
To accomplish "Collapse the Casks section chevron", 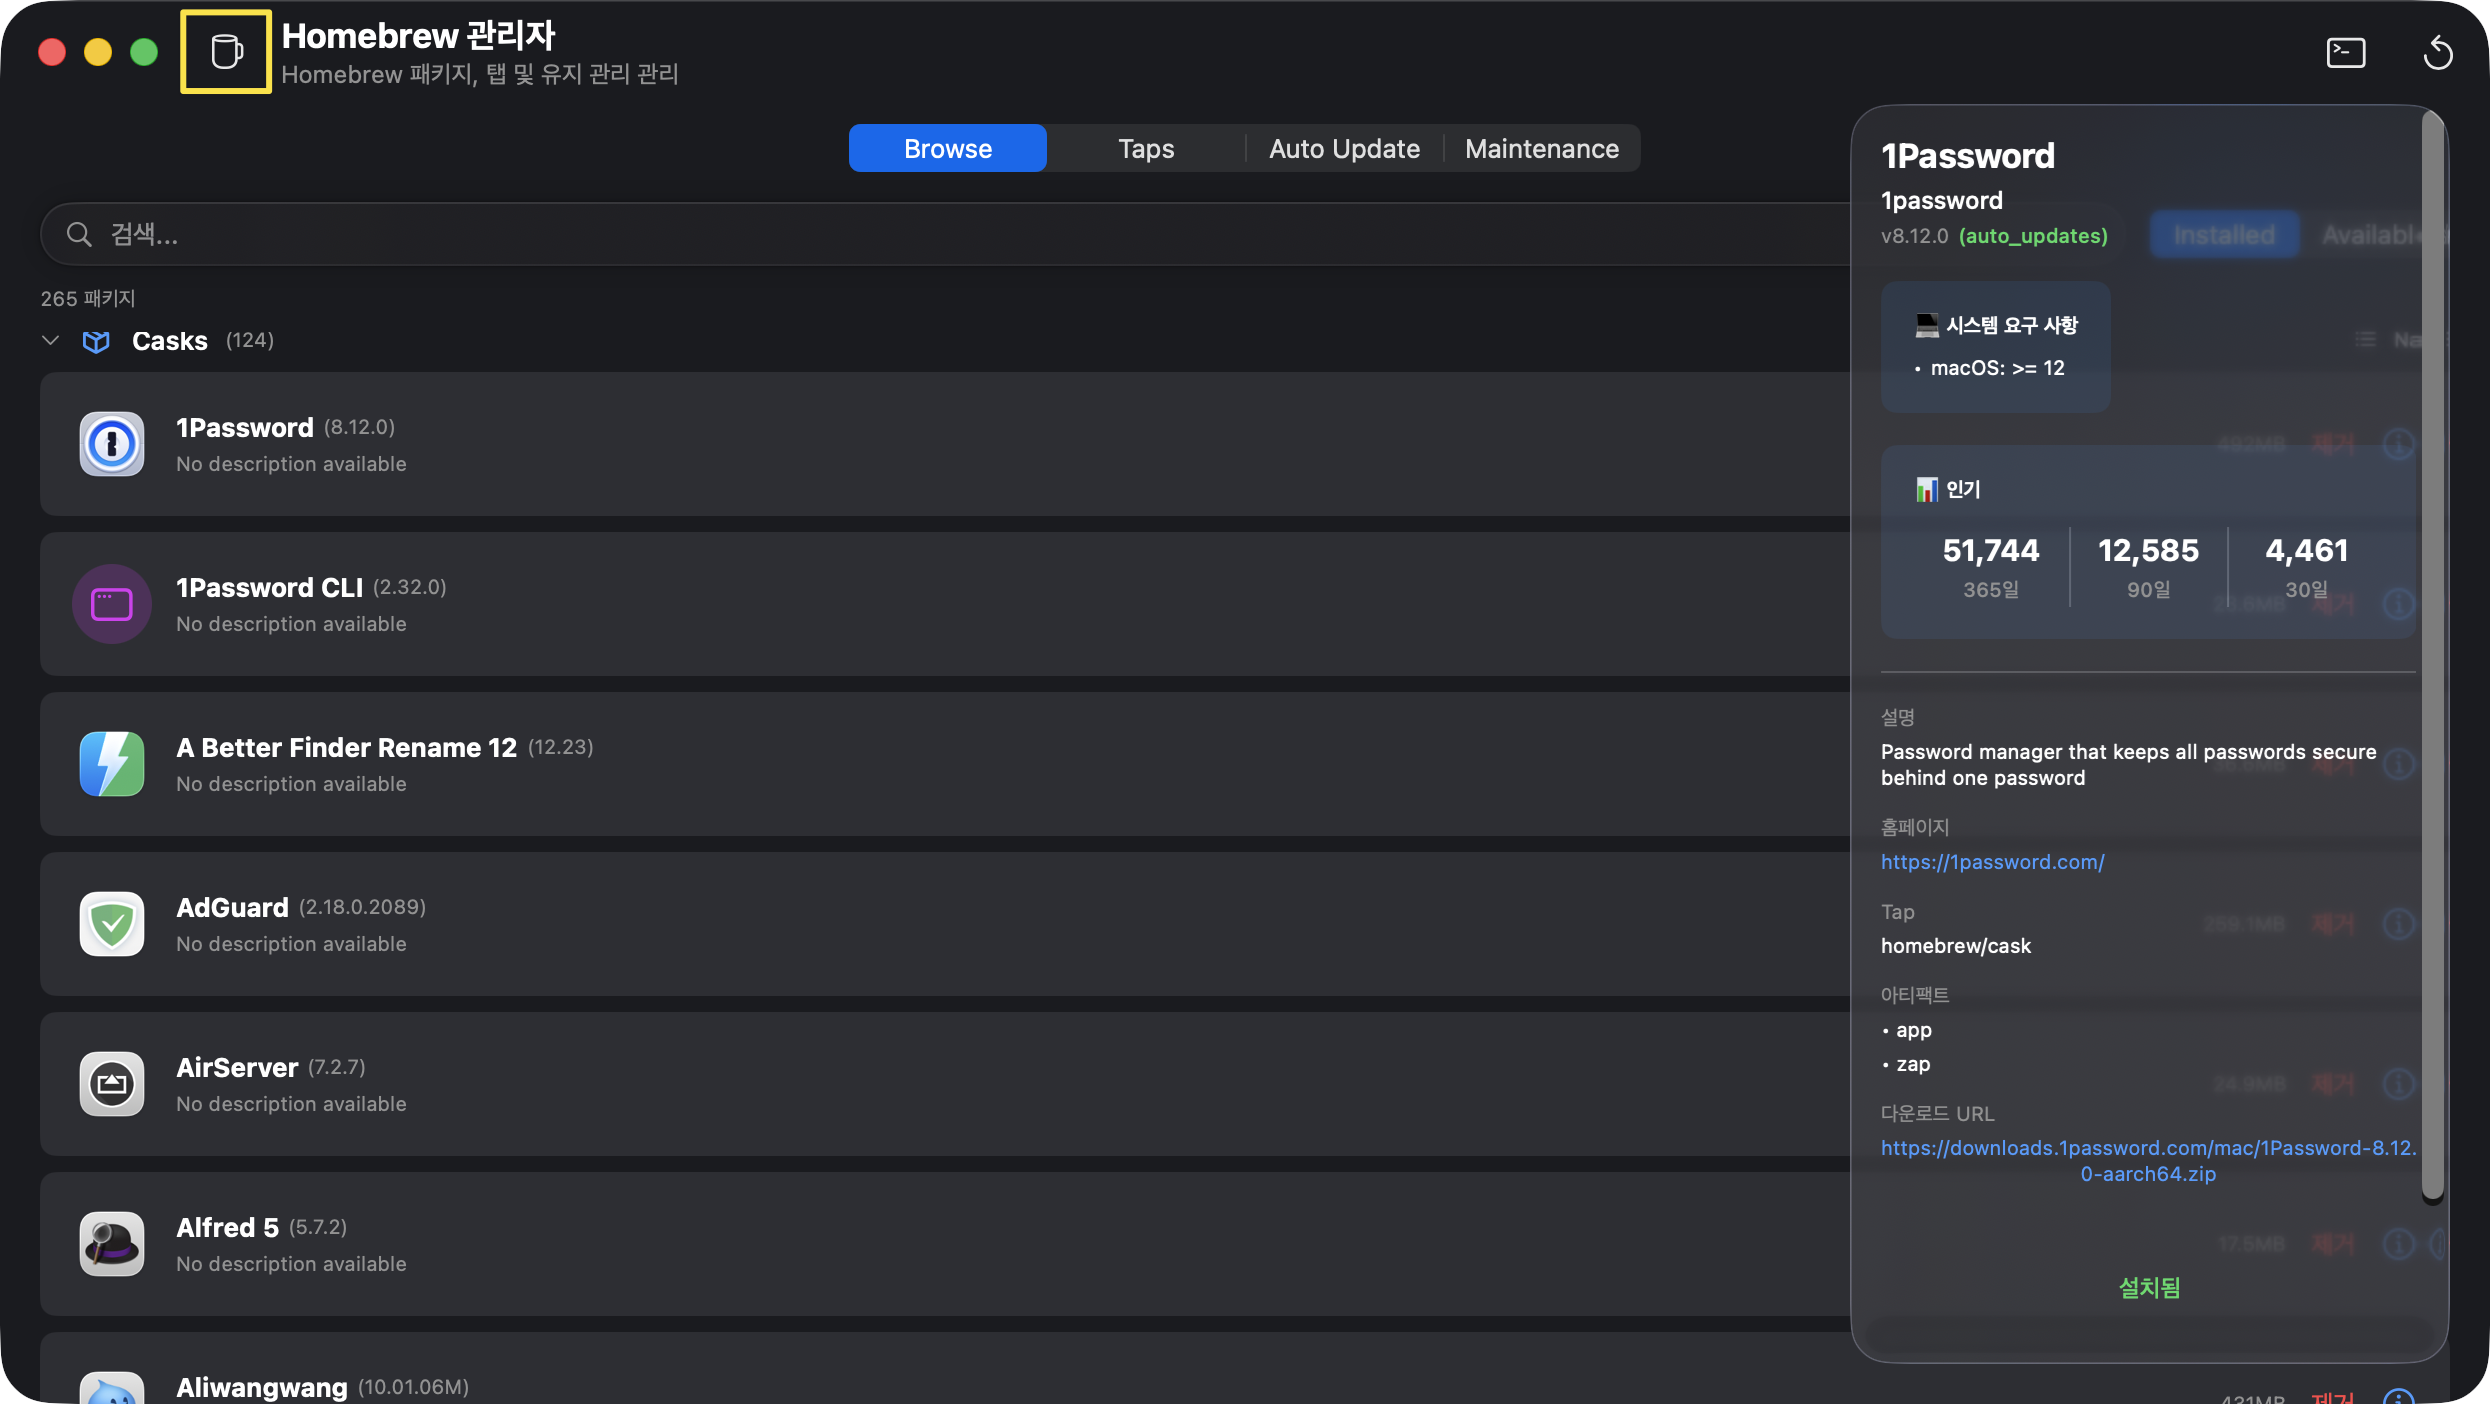I will (x=51, y=341).
